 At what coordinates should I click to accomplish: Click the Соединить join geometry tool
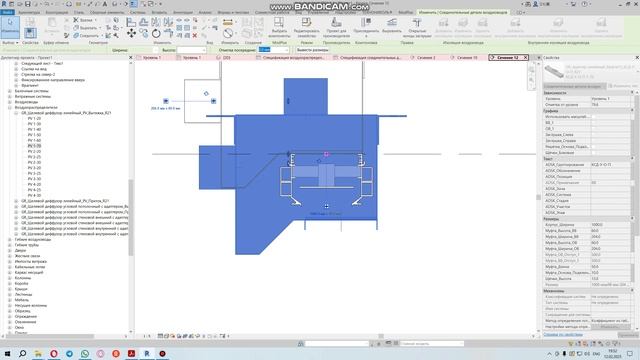[86, 36]
